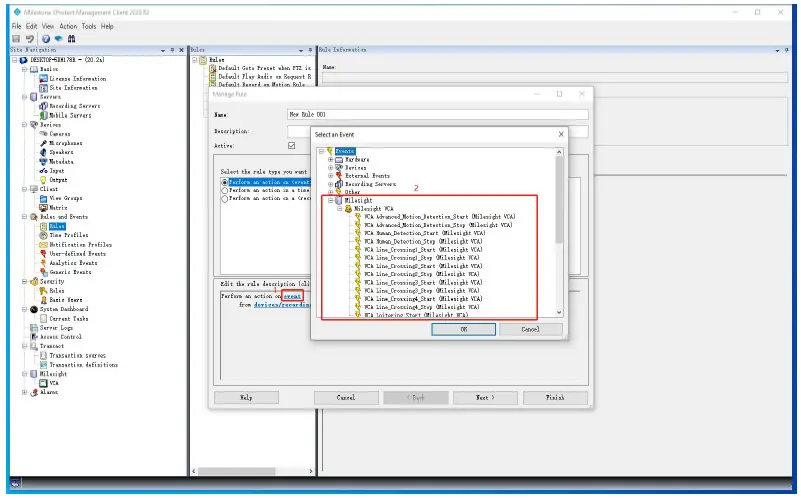Expand Hardware node in Select an Event
This screenshot has height=499, width=801.
[331, 159]
